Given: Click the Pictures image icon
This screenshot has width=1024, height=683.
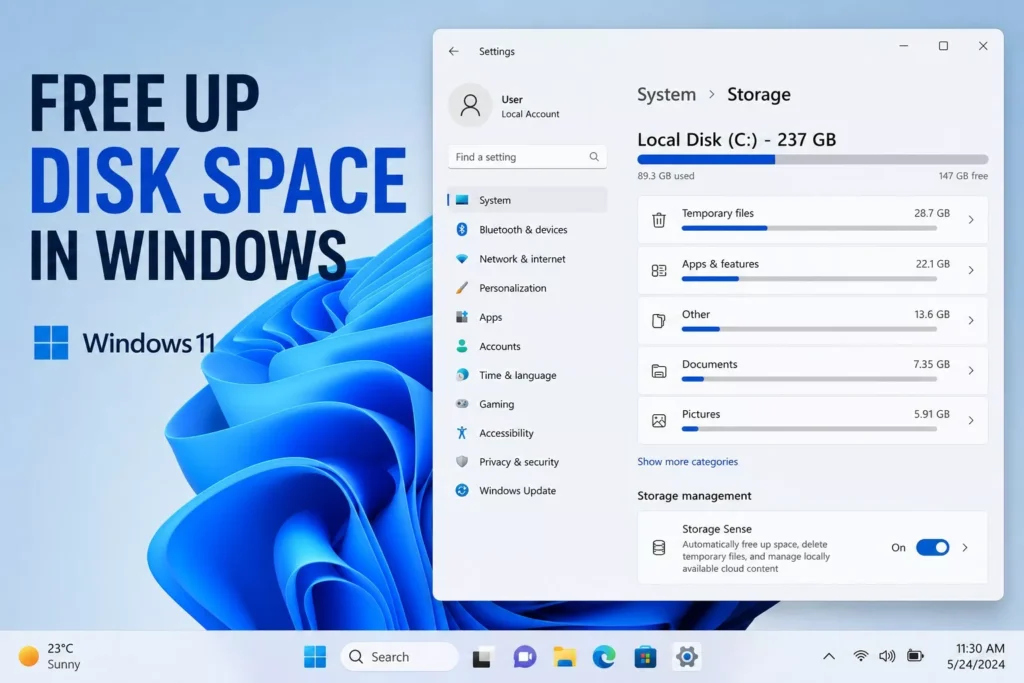Looking at the screenshot, I should pyautogui.click(x=659, y=421).
